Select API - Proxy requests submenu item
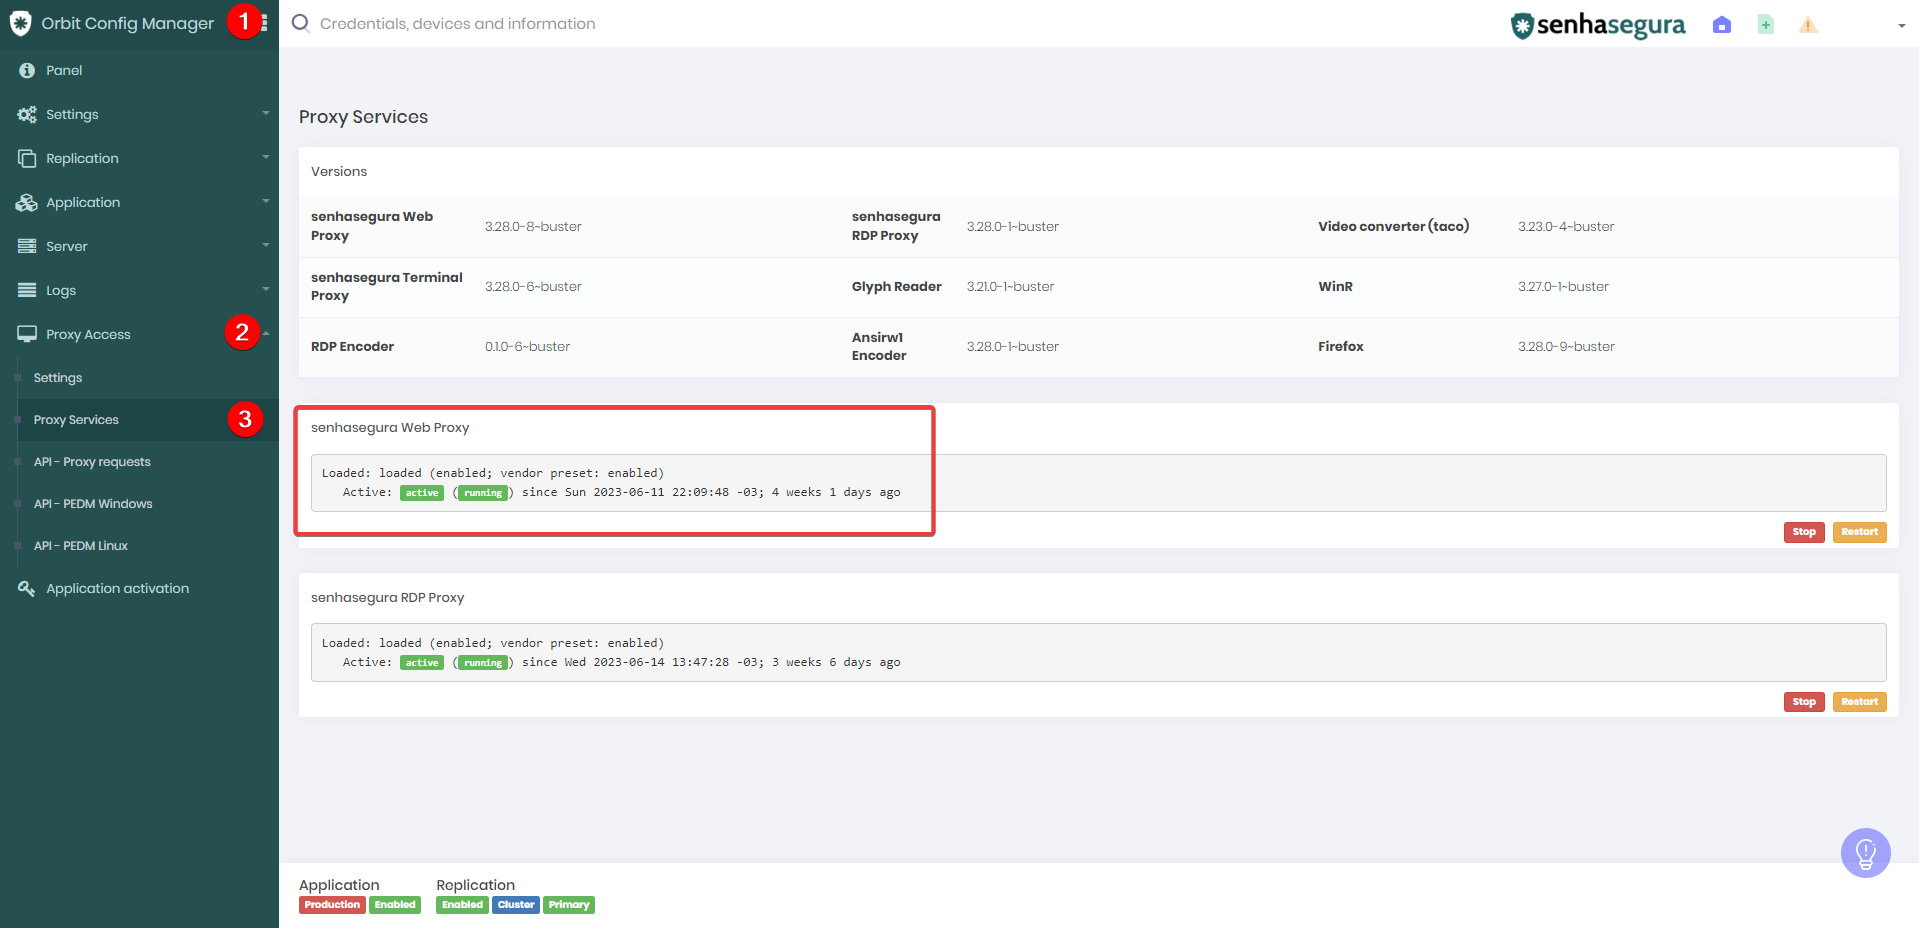The width and height of the screenshot is (1919, 928). [92, 462]
